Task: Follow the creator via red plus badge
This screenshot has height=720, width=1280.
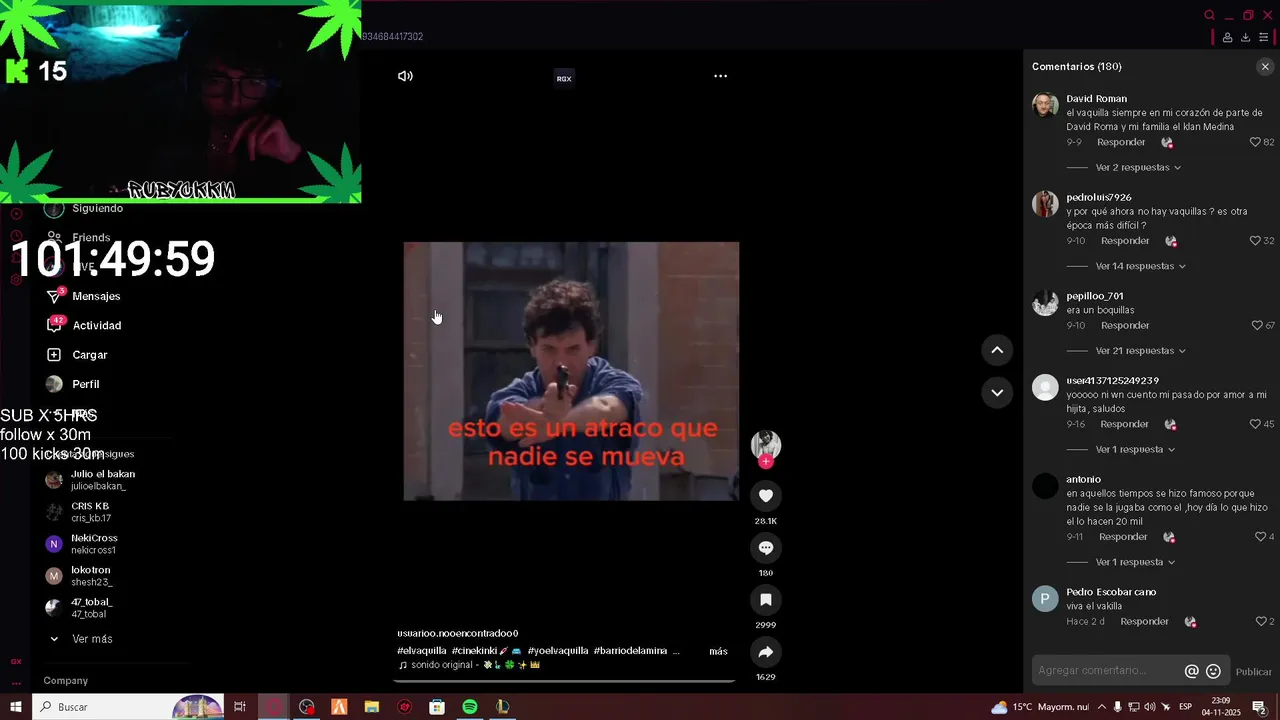Action: point(766,462)
